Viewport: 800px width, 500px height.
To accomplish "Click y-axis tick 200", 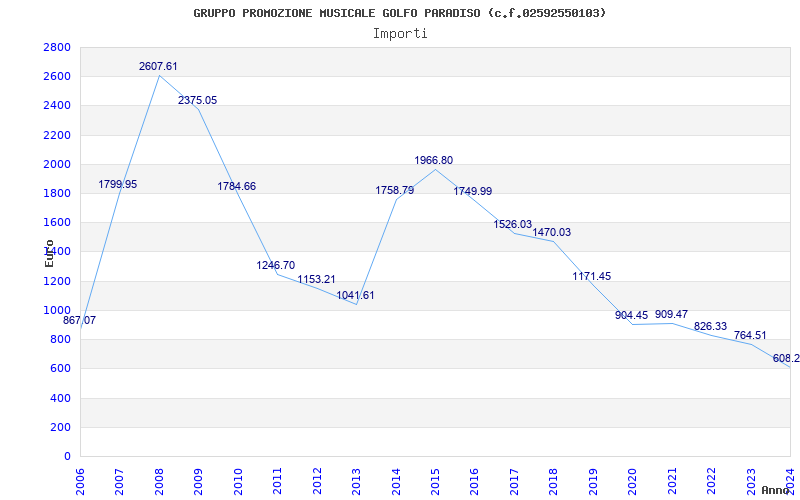I will [61, 427].
